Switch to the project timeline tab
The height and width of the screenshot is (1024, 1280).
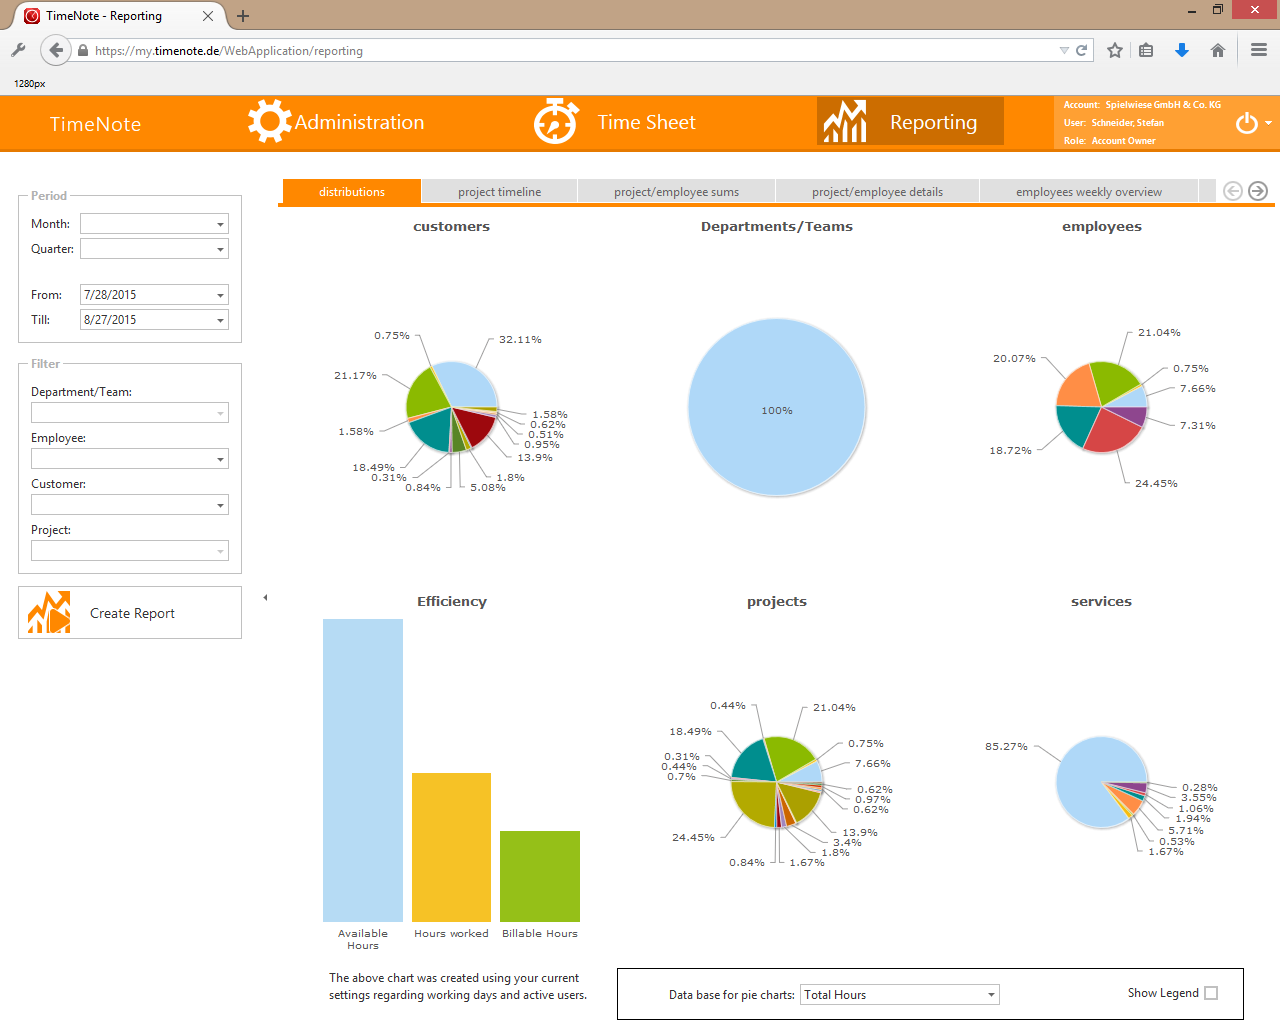pos(499,192)
